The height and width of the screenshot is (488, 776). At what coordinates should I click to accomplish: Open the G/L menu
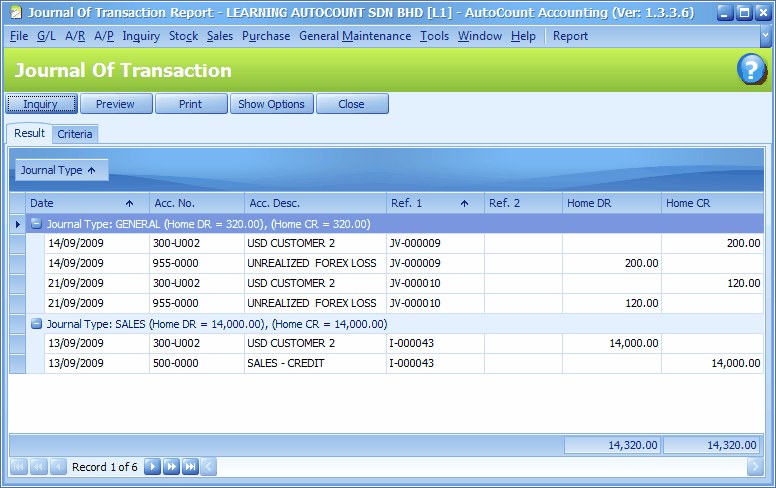46,36
